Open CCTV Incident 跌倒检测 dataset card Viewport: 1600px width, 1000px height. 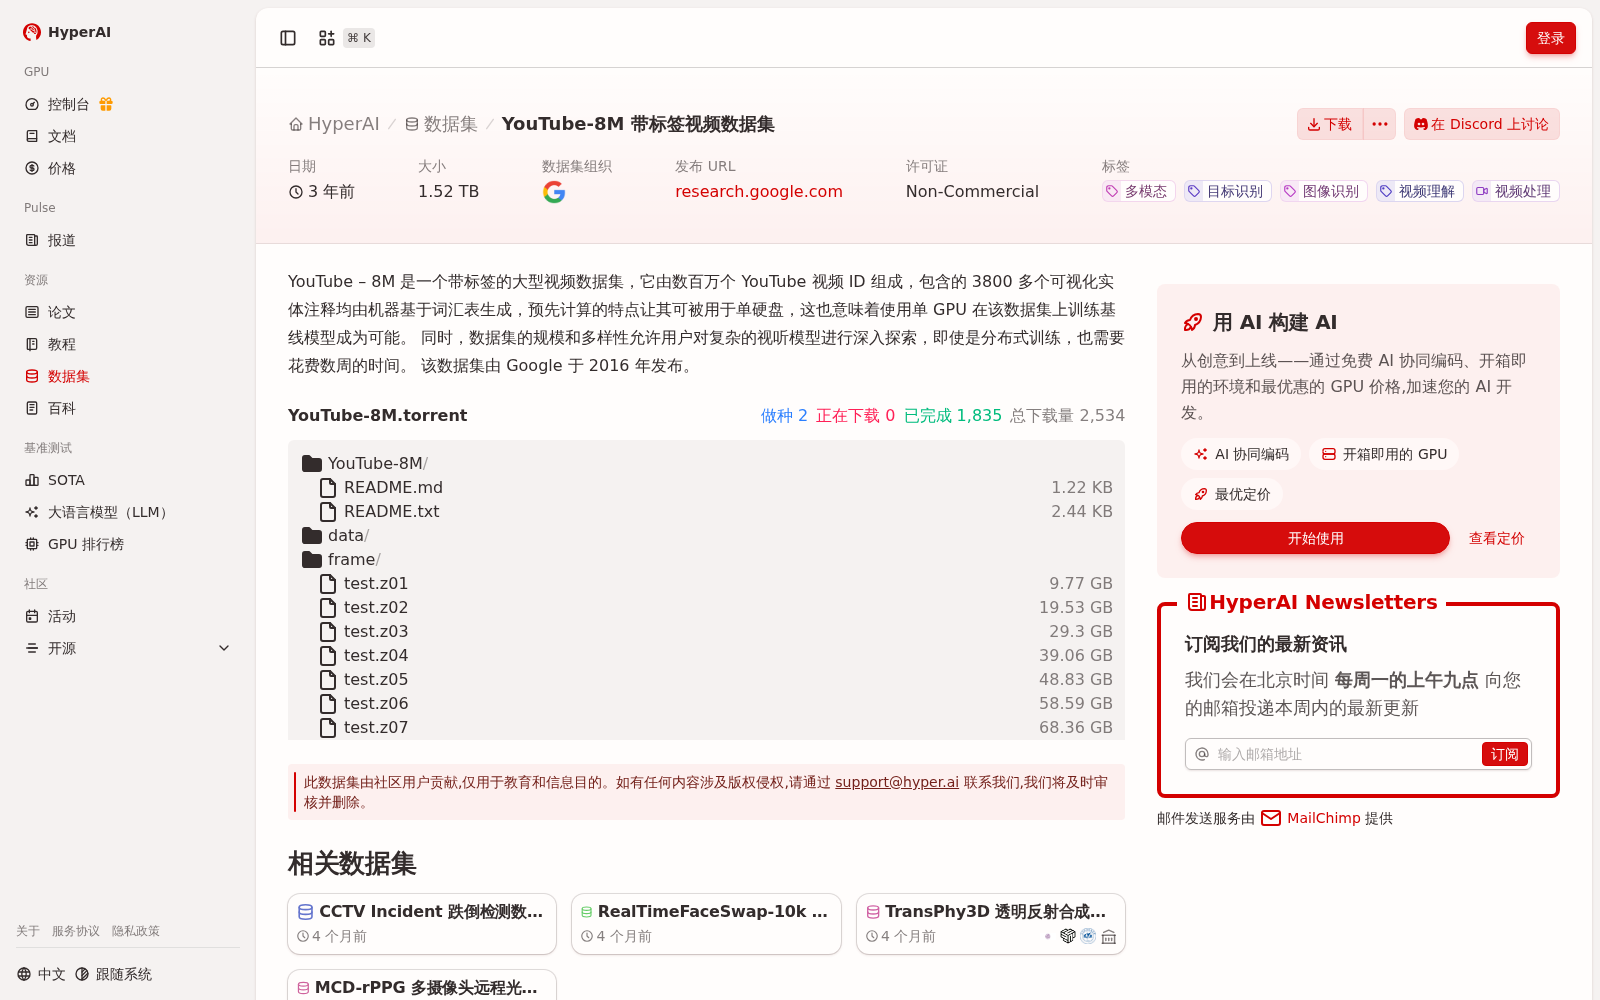click(422, 924)
